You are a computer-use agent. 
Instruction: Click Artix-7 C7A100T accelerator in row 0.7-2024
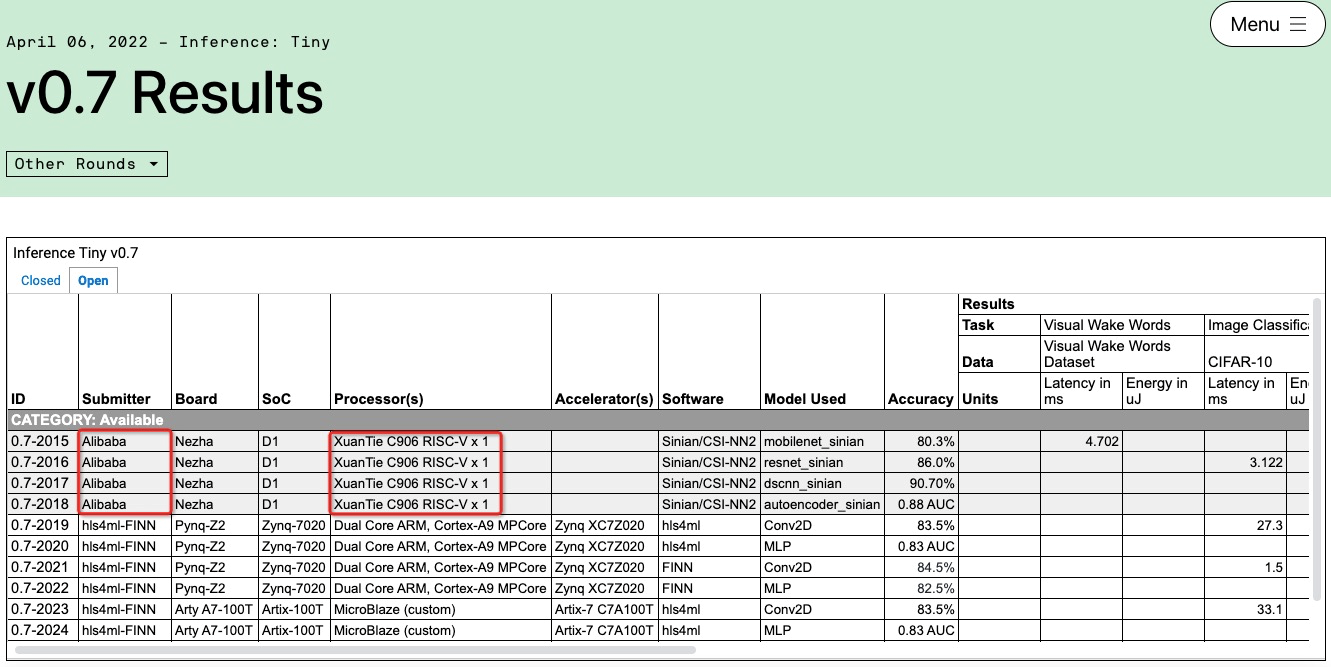[604, 630]
